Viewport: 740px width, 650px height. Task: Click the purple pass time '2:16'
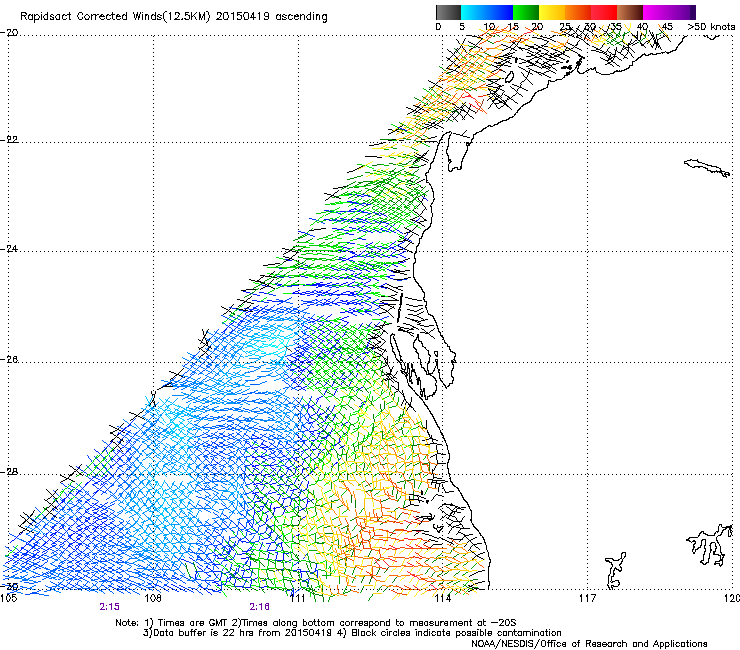tap(260, 607)
